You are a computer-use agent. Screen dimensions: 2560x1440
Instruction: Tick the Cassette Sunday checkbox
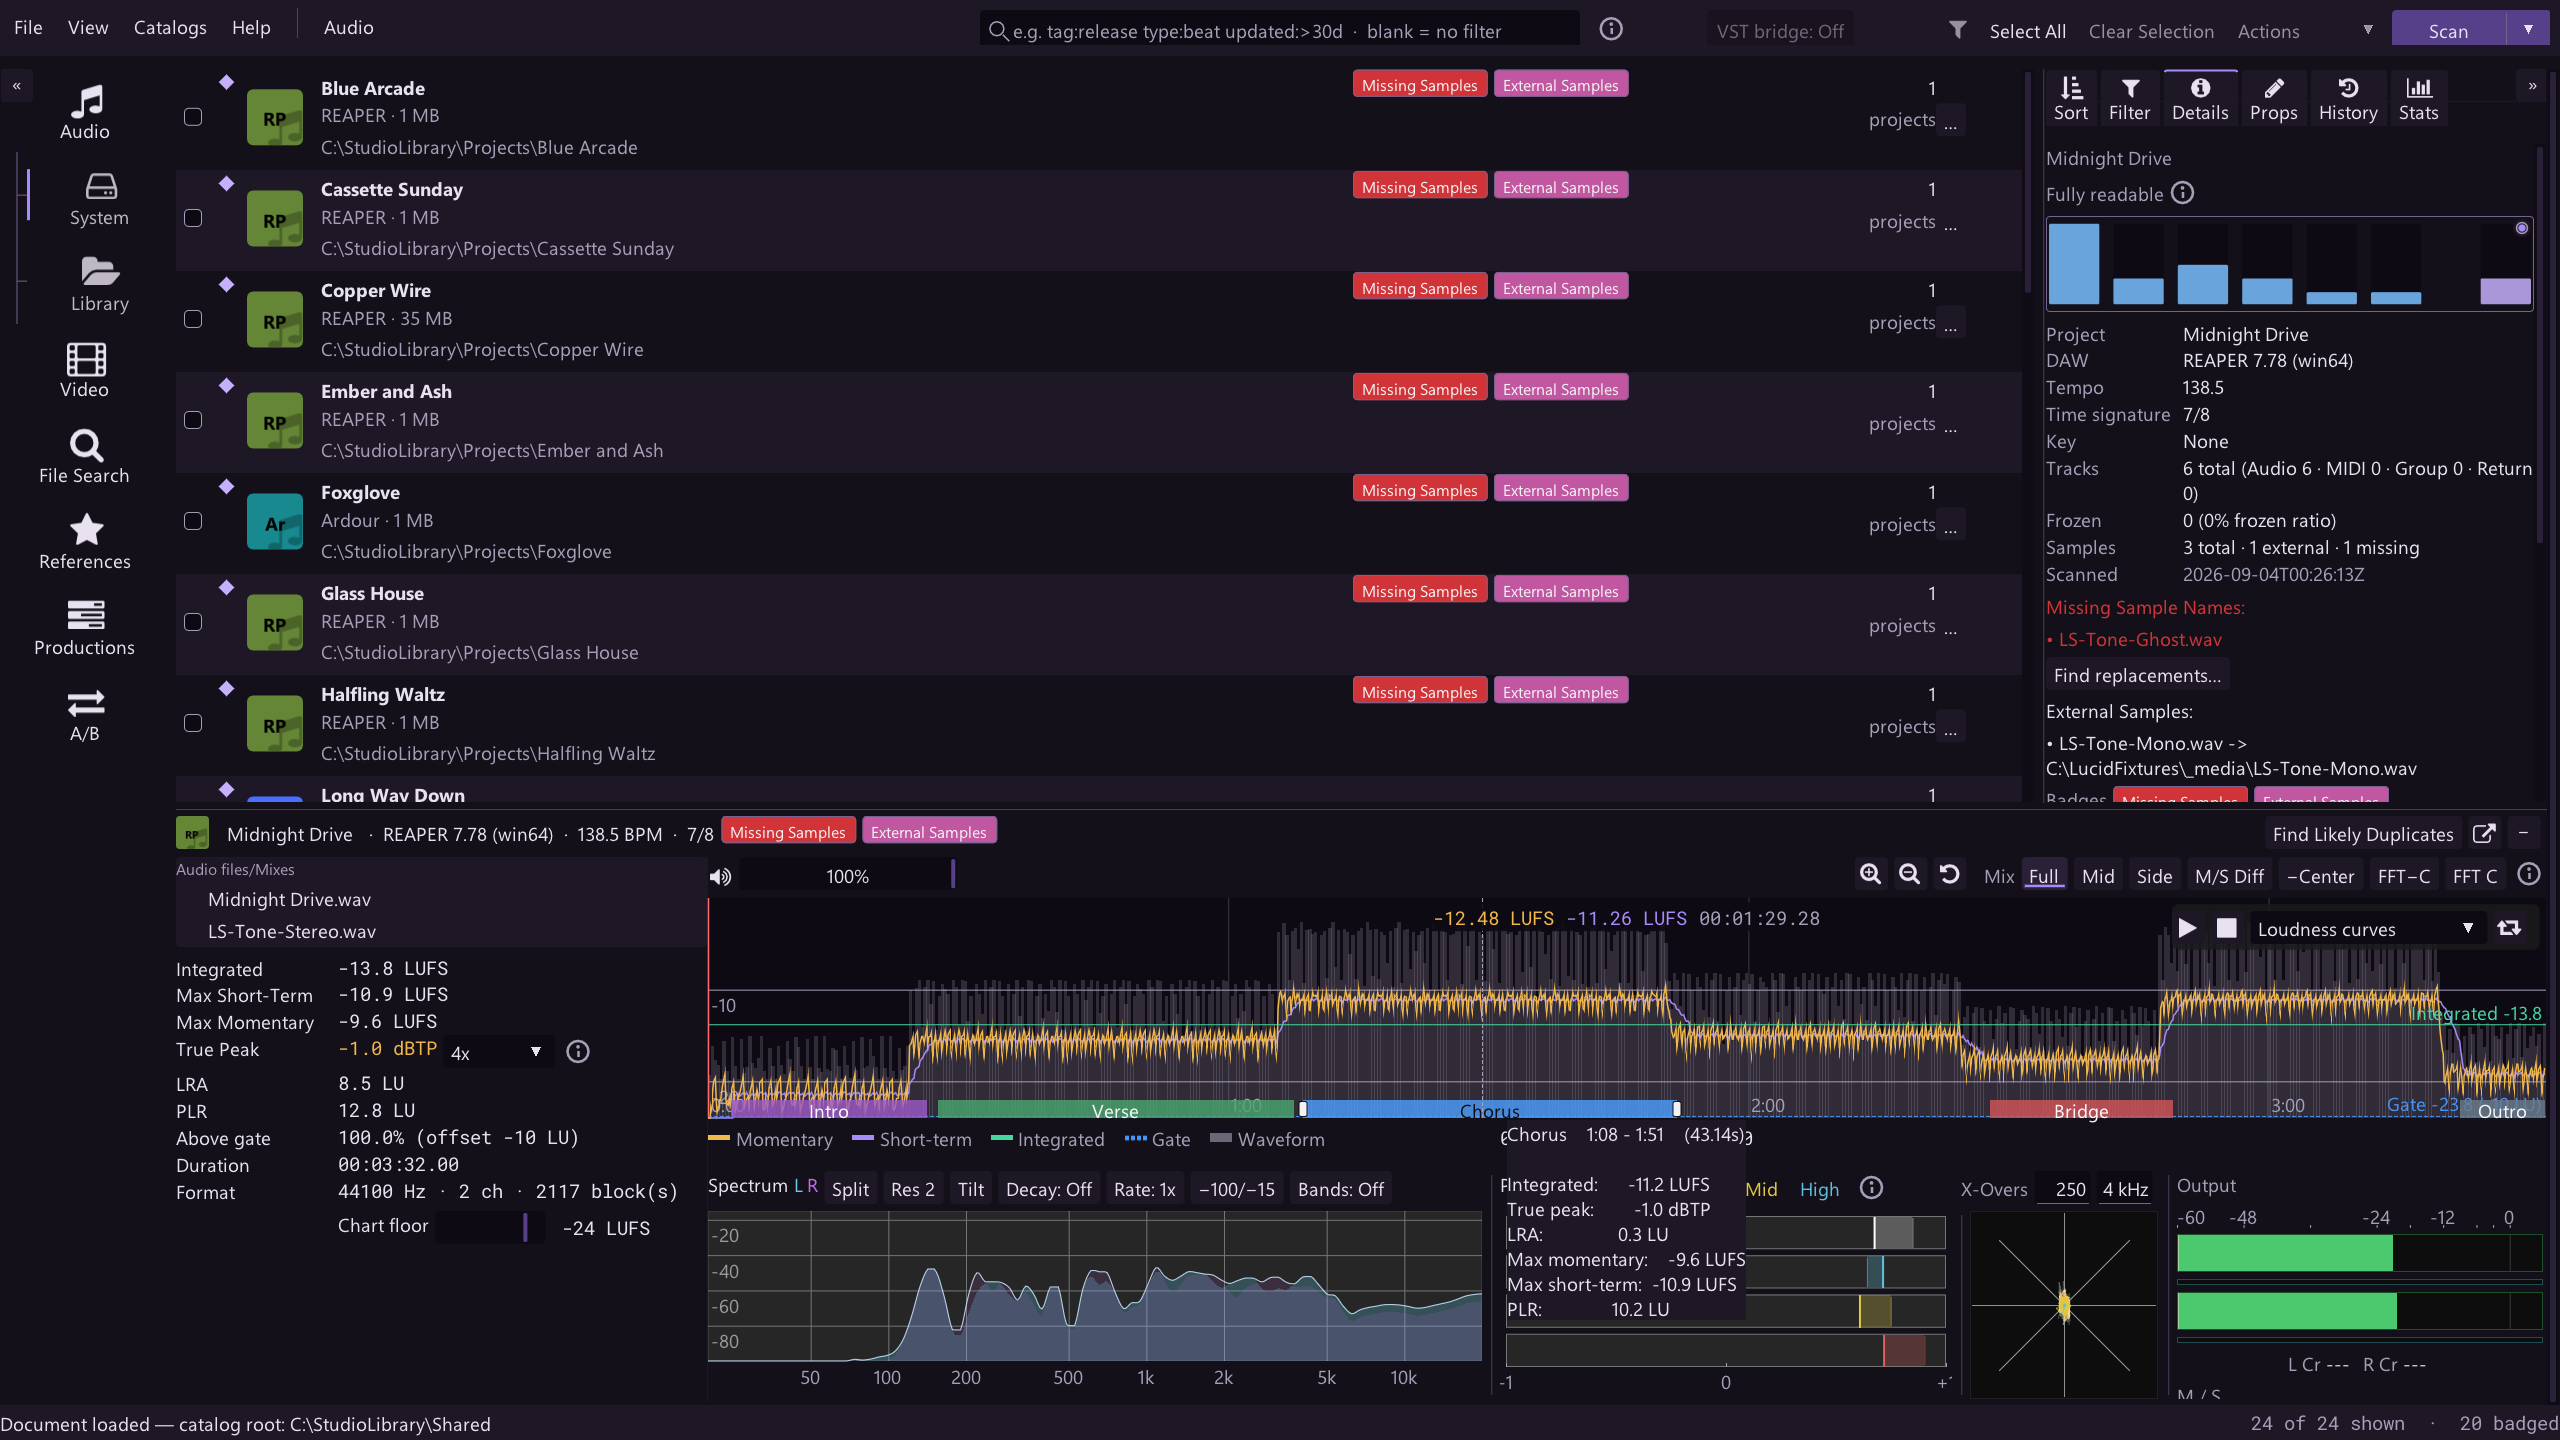point(193,218)
